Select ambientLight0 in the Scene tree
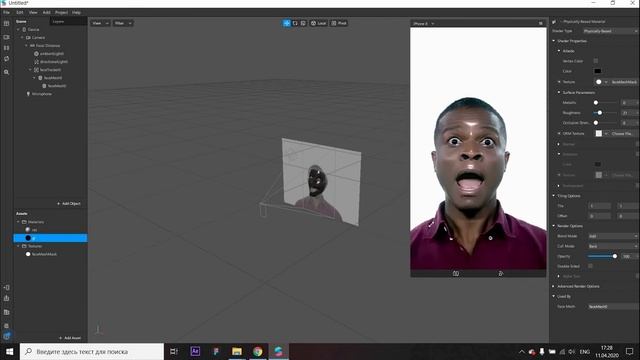 click(x=52, y=53)
